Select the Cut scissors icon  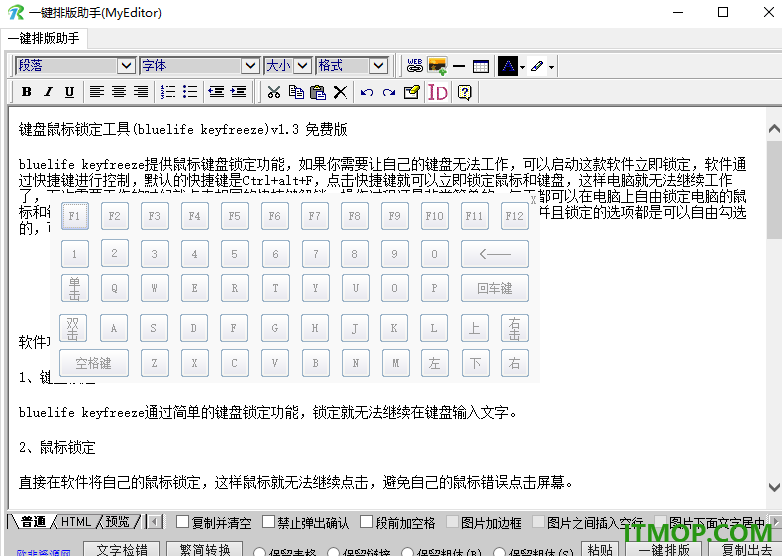click(274, 92)
